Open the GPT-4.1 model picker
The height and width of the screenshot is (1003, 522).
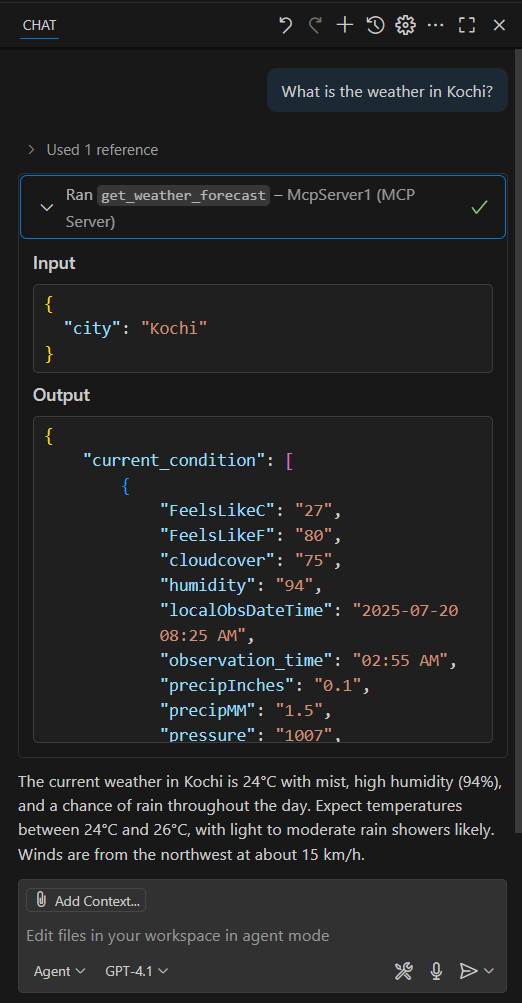click(x=137, y=971)
